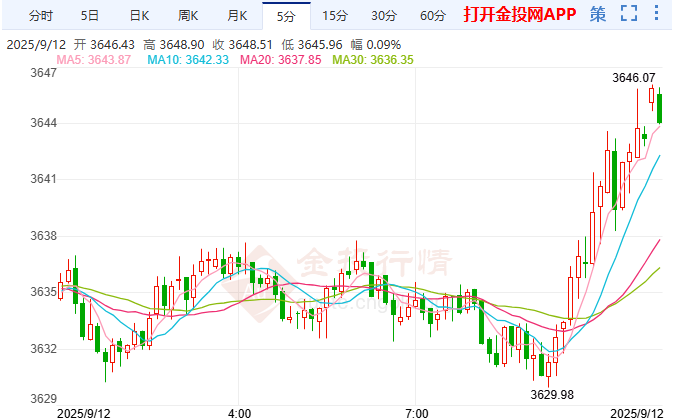Open the three-dot more options menu
The width and height of the screenshot is (674, 419).
[x=656, y=13]
